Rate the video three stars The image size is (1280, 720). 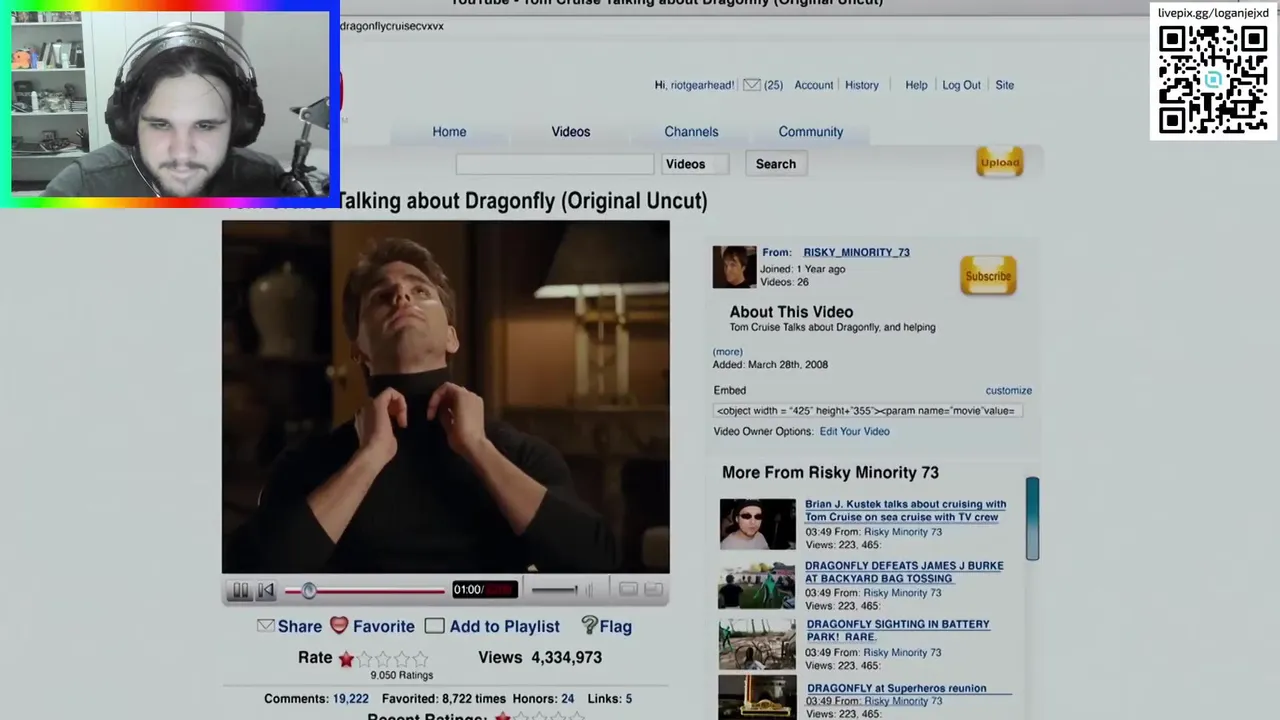383,659
